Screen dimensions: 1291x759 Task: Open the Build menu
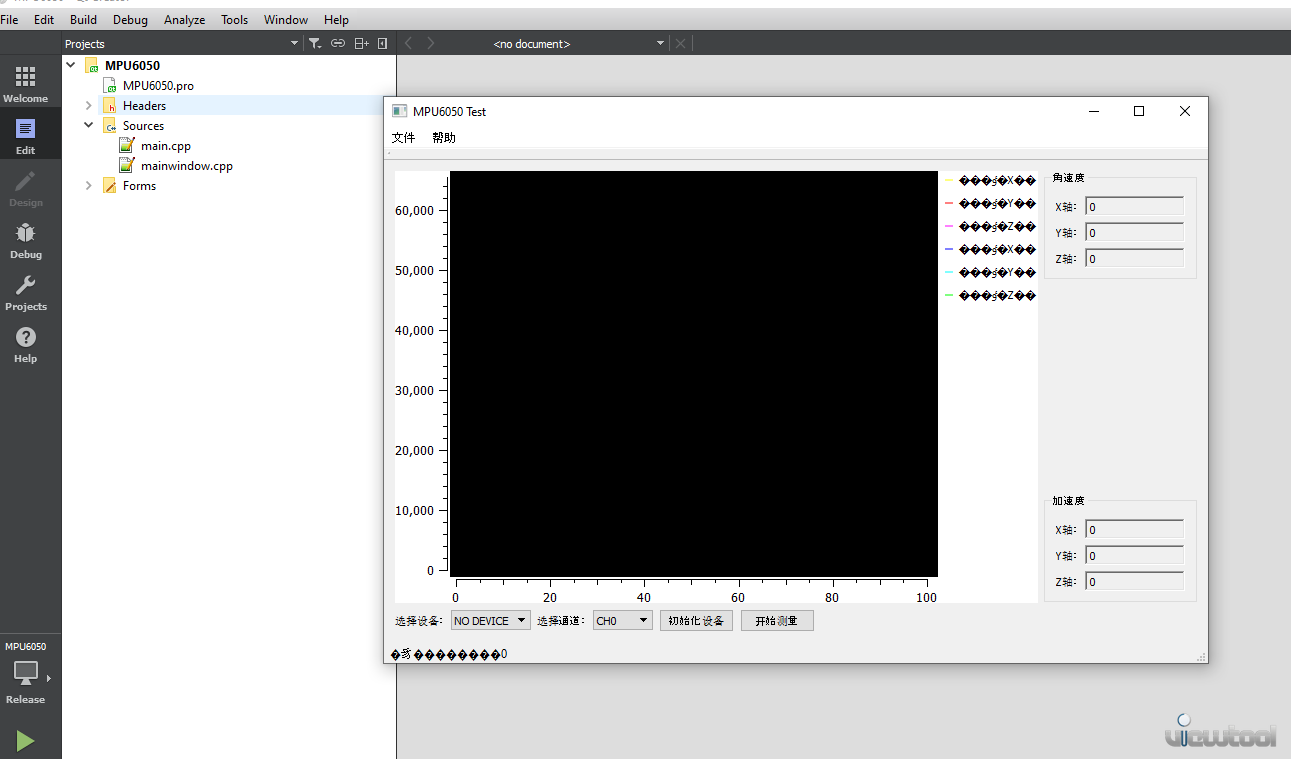click(x=83, y=19)
